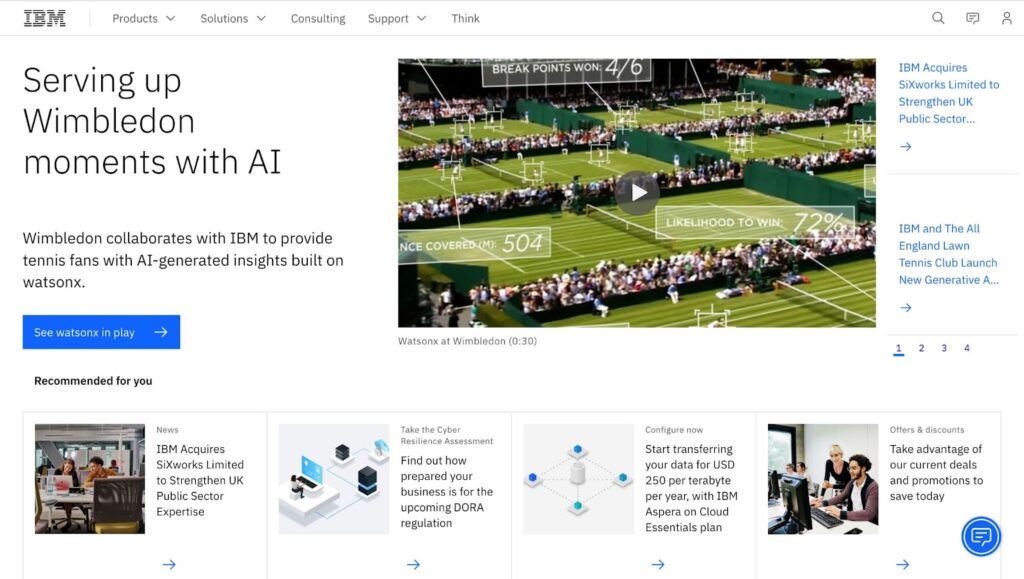Screen dimensions: 1024x579
Task: Click arrow under SiXworks Limited sidebar headline
Action: point(905,146)
